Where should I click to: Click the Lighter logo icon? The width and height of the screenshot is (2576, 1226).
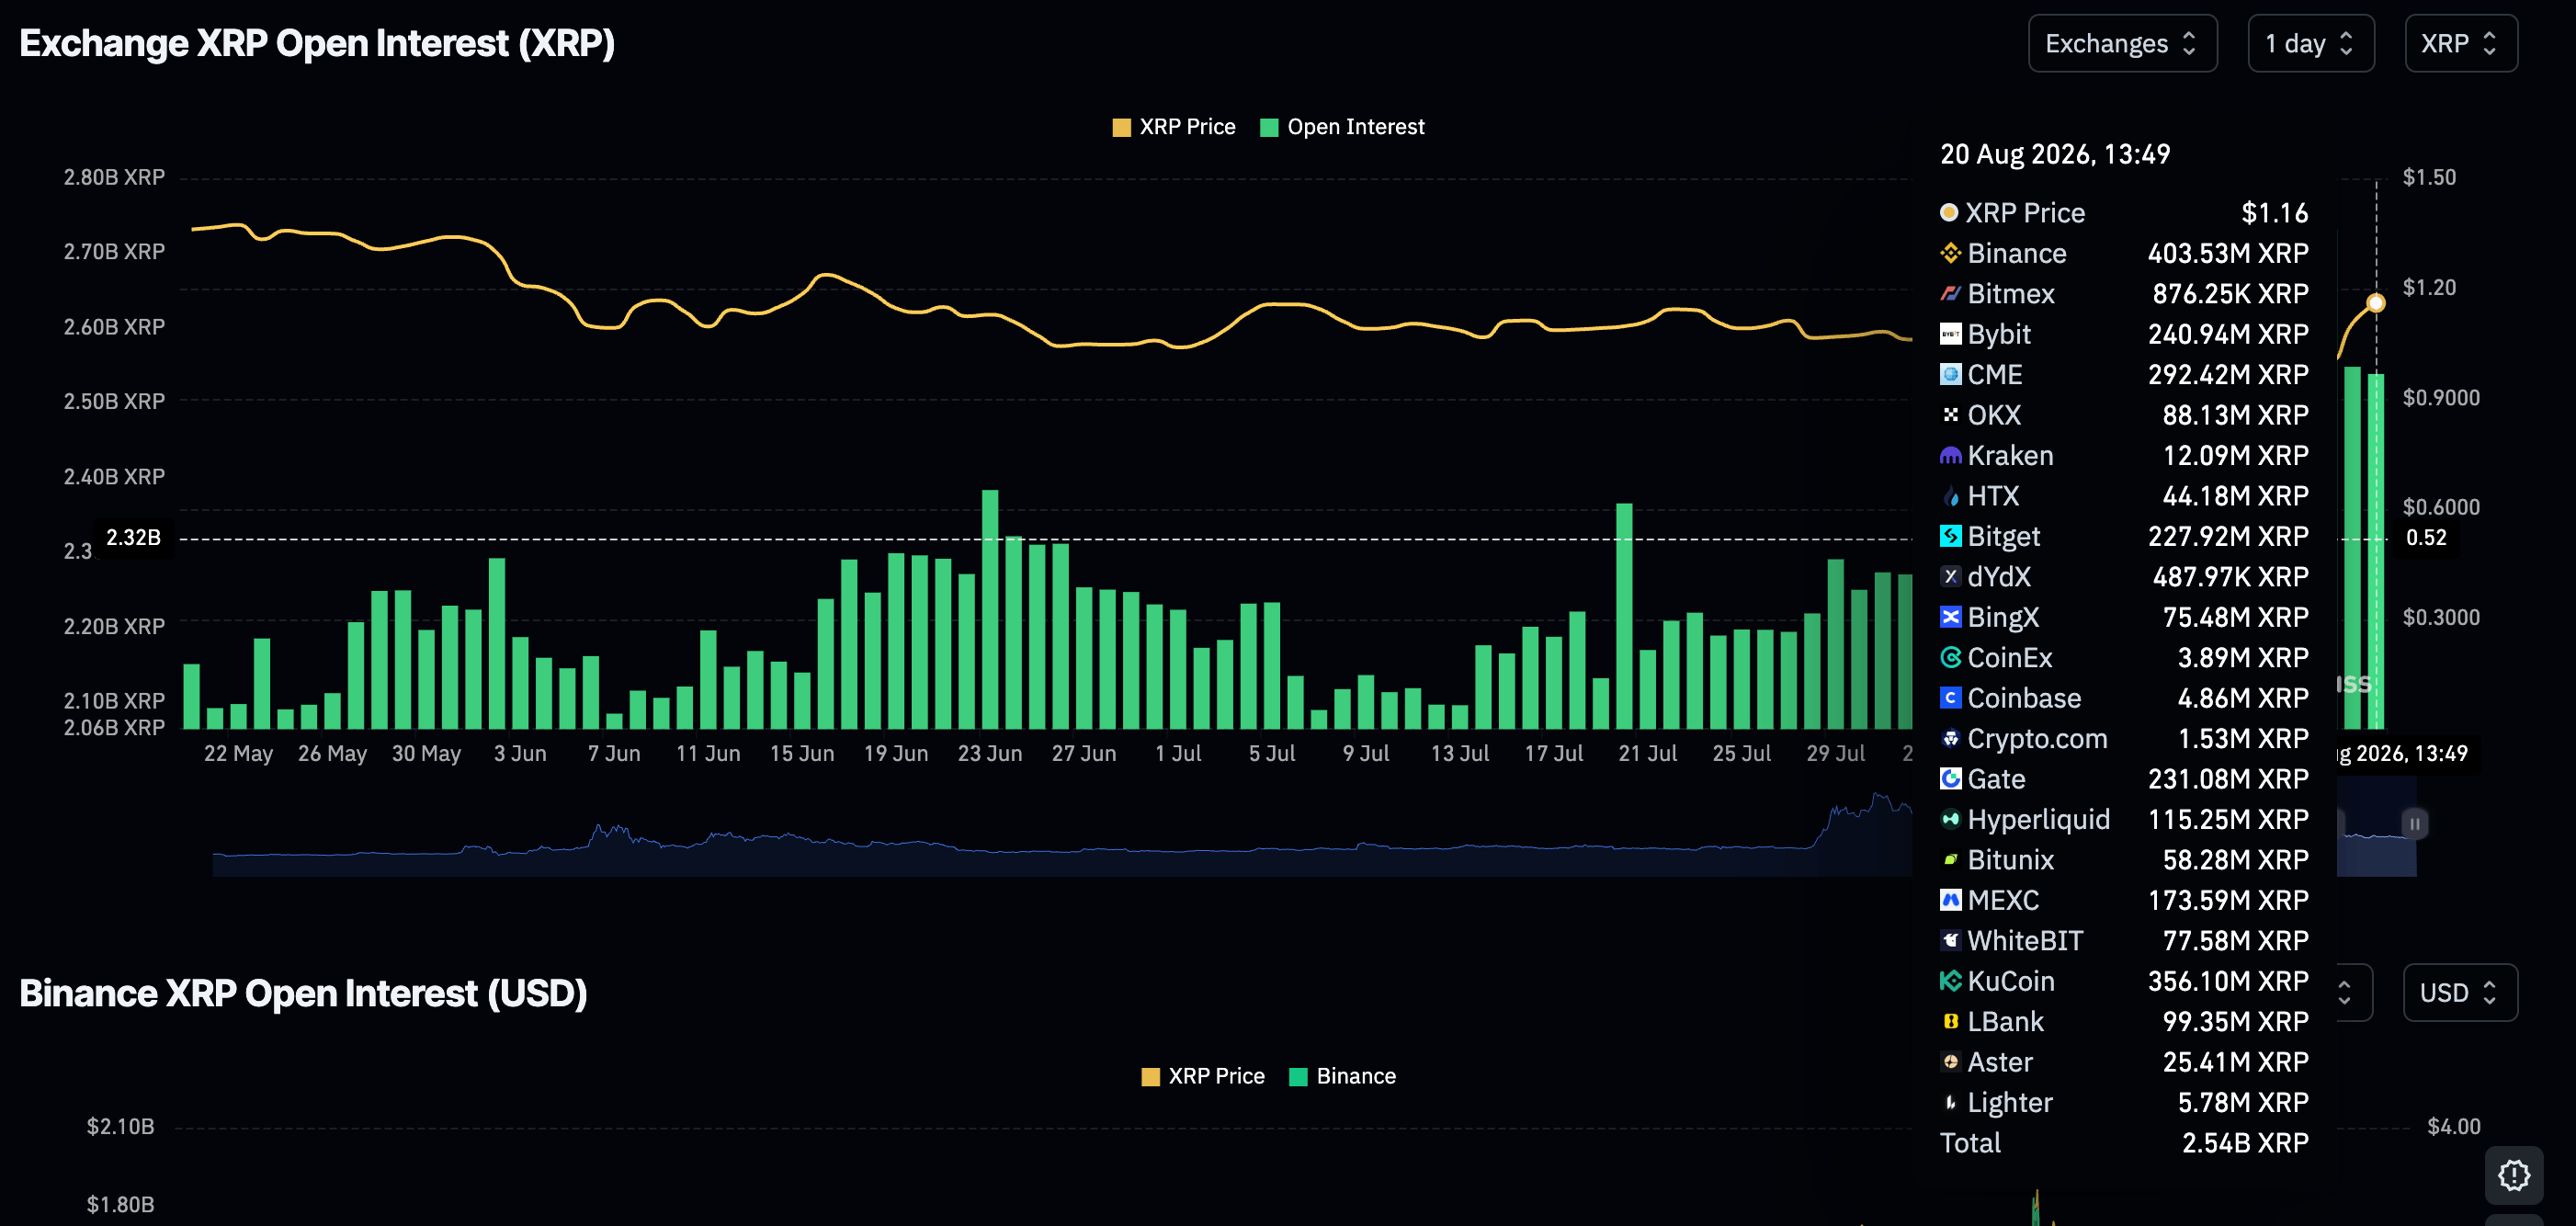(x=1950, y=1103)
